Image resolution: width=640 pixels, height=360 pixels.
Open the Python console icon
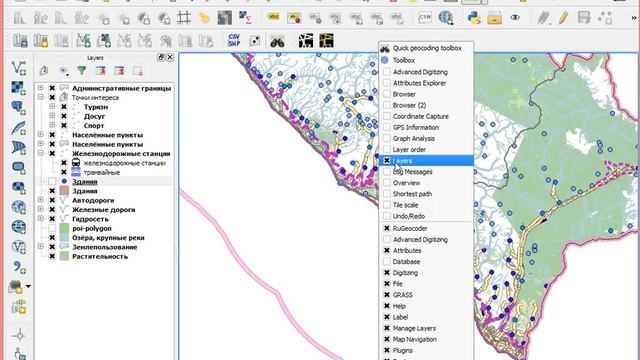474,18
